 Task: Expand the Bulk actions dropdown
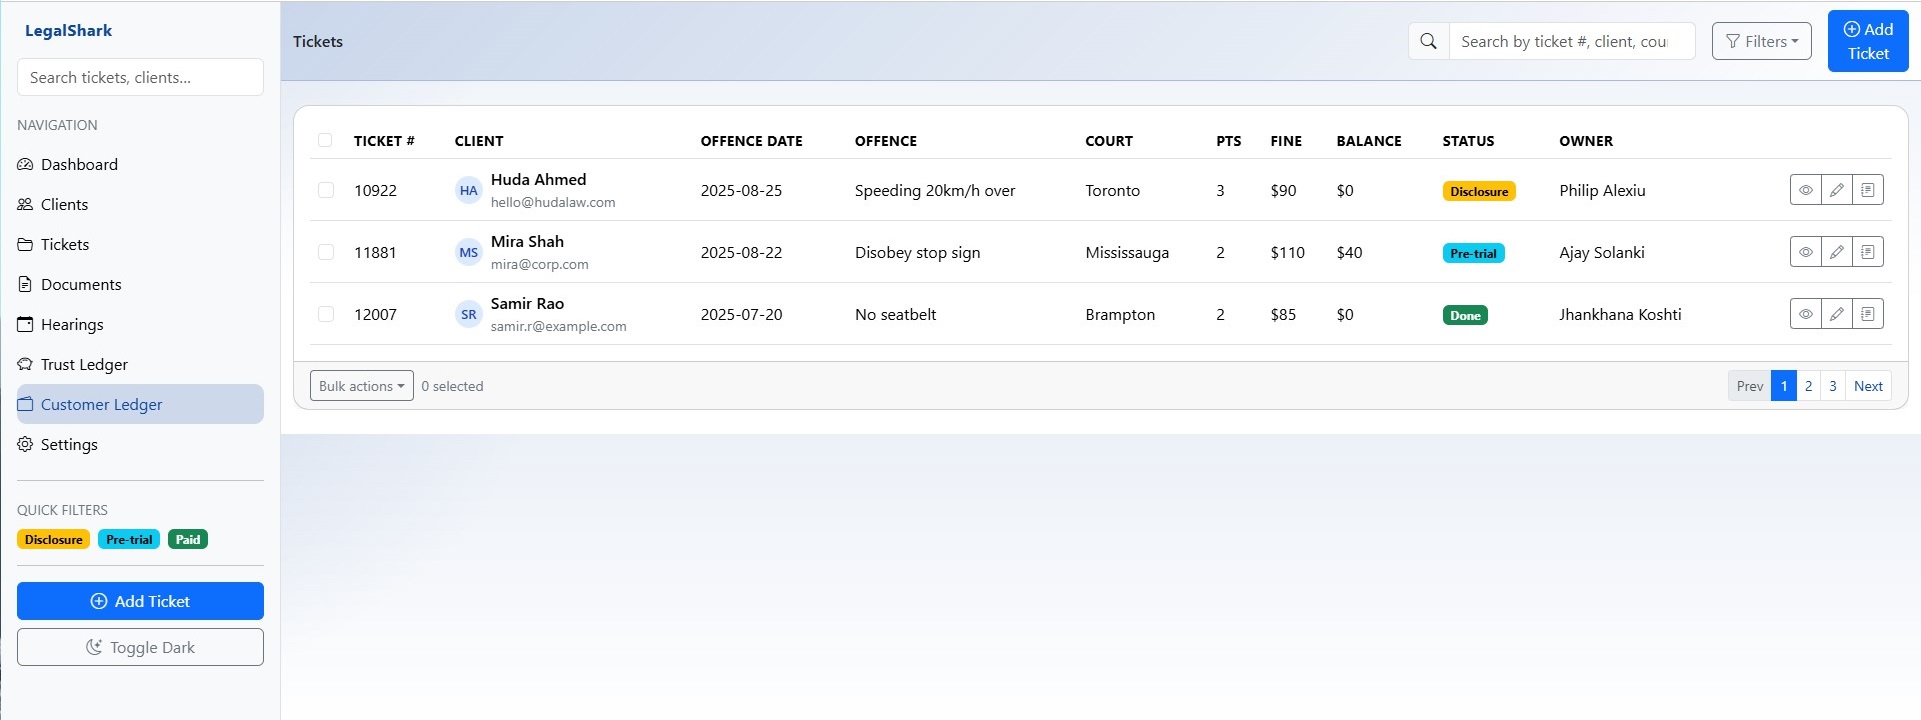[361, 386]
